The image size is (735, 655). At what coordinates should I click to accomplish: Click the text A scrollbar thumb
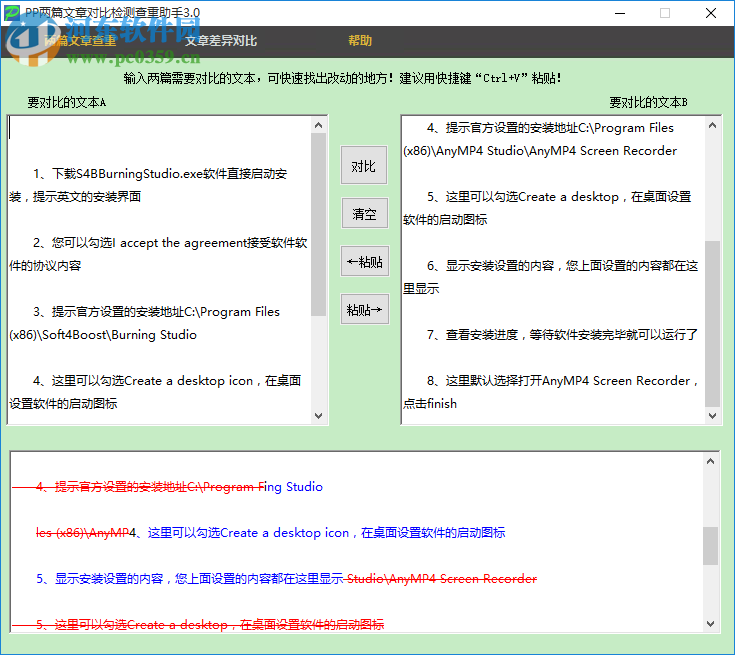coord(319,224)
